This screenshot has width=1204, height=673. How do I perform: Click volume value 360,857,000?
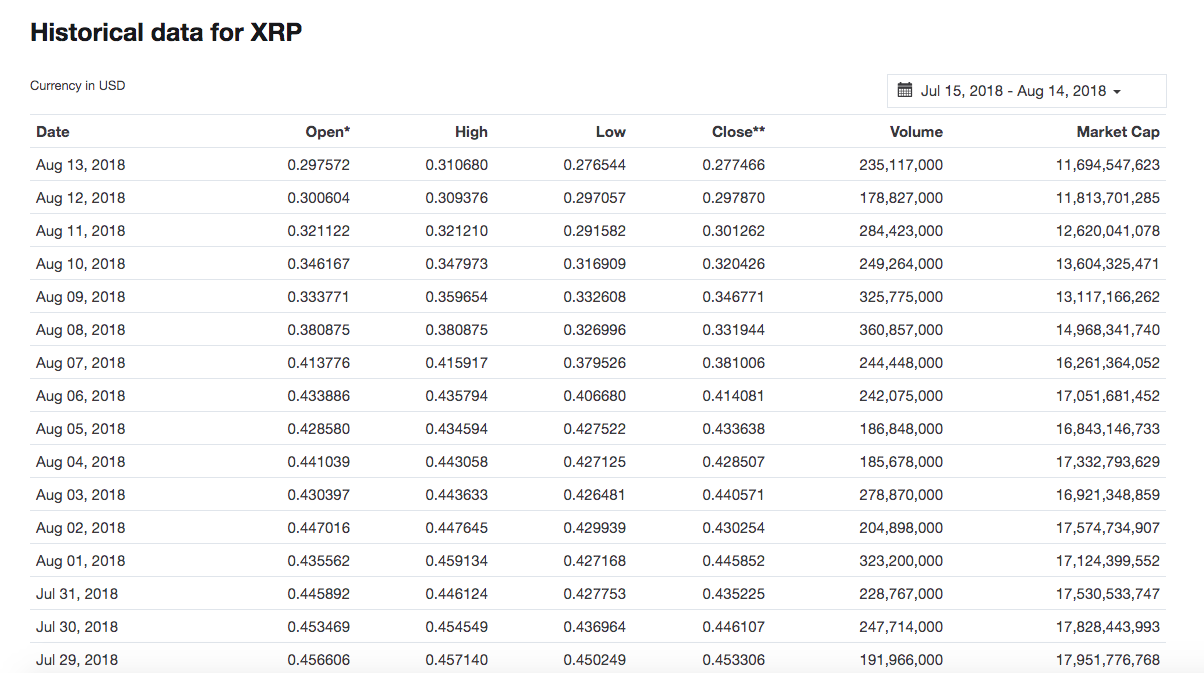coord(901,330)
